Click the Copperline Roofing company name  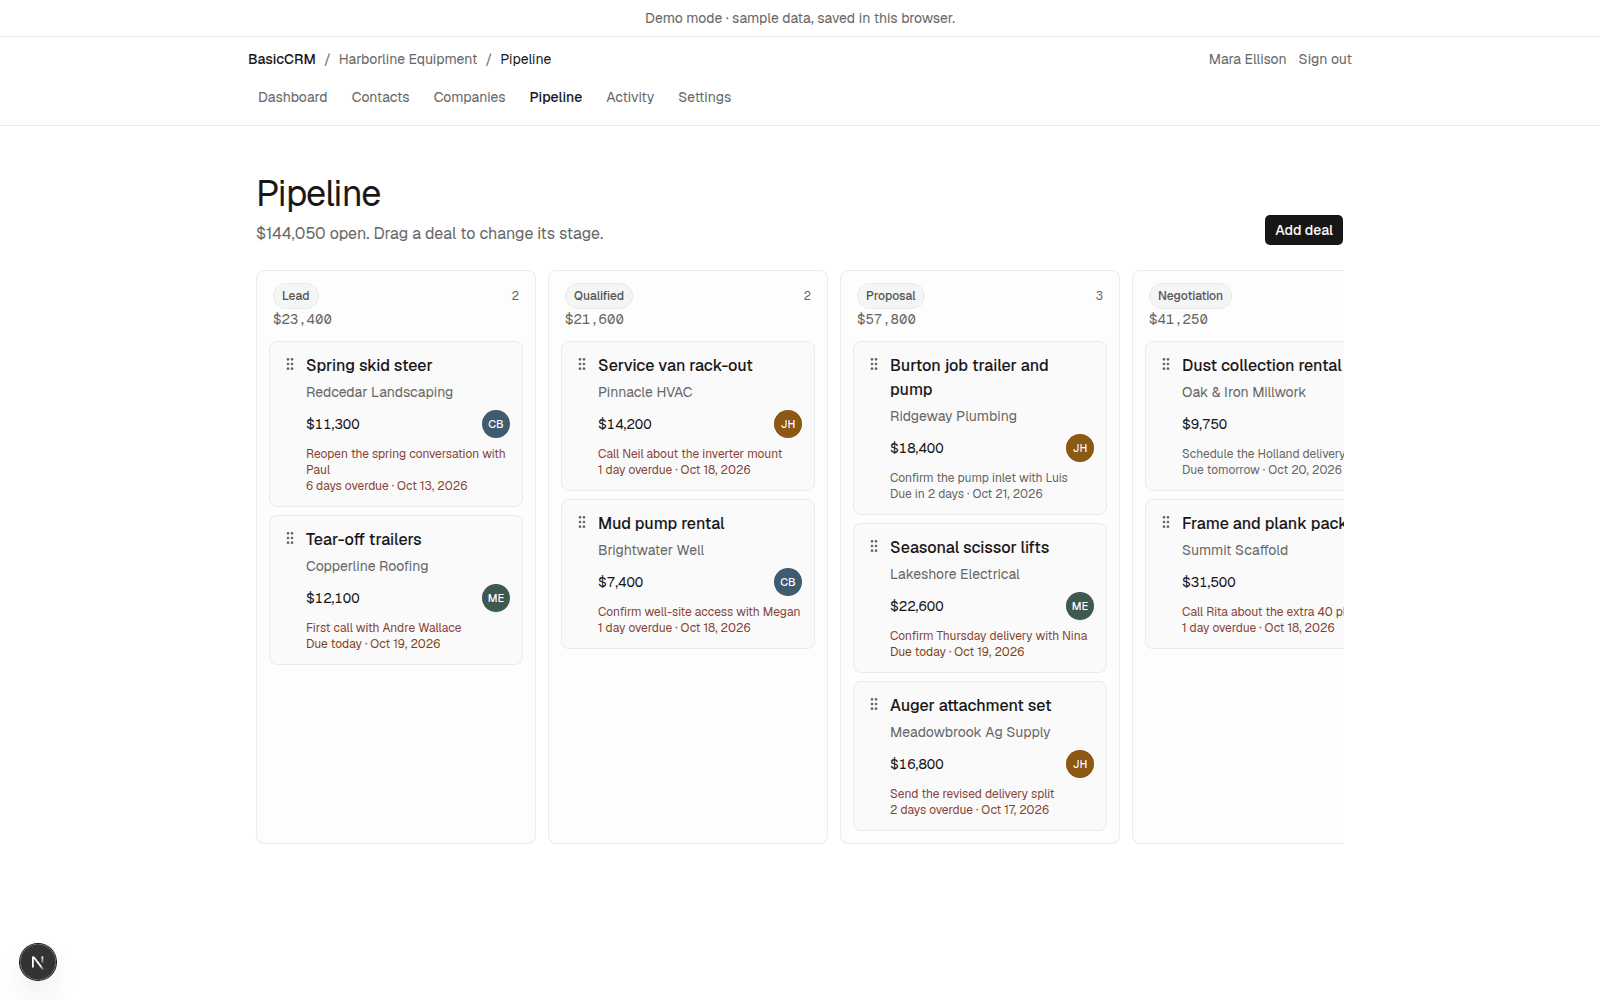367,566
